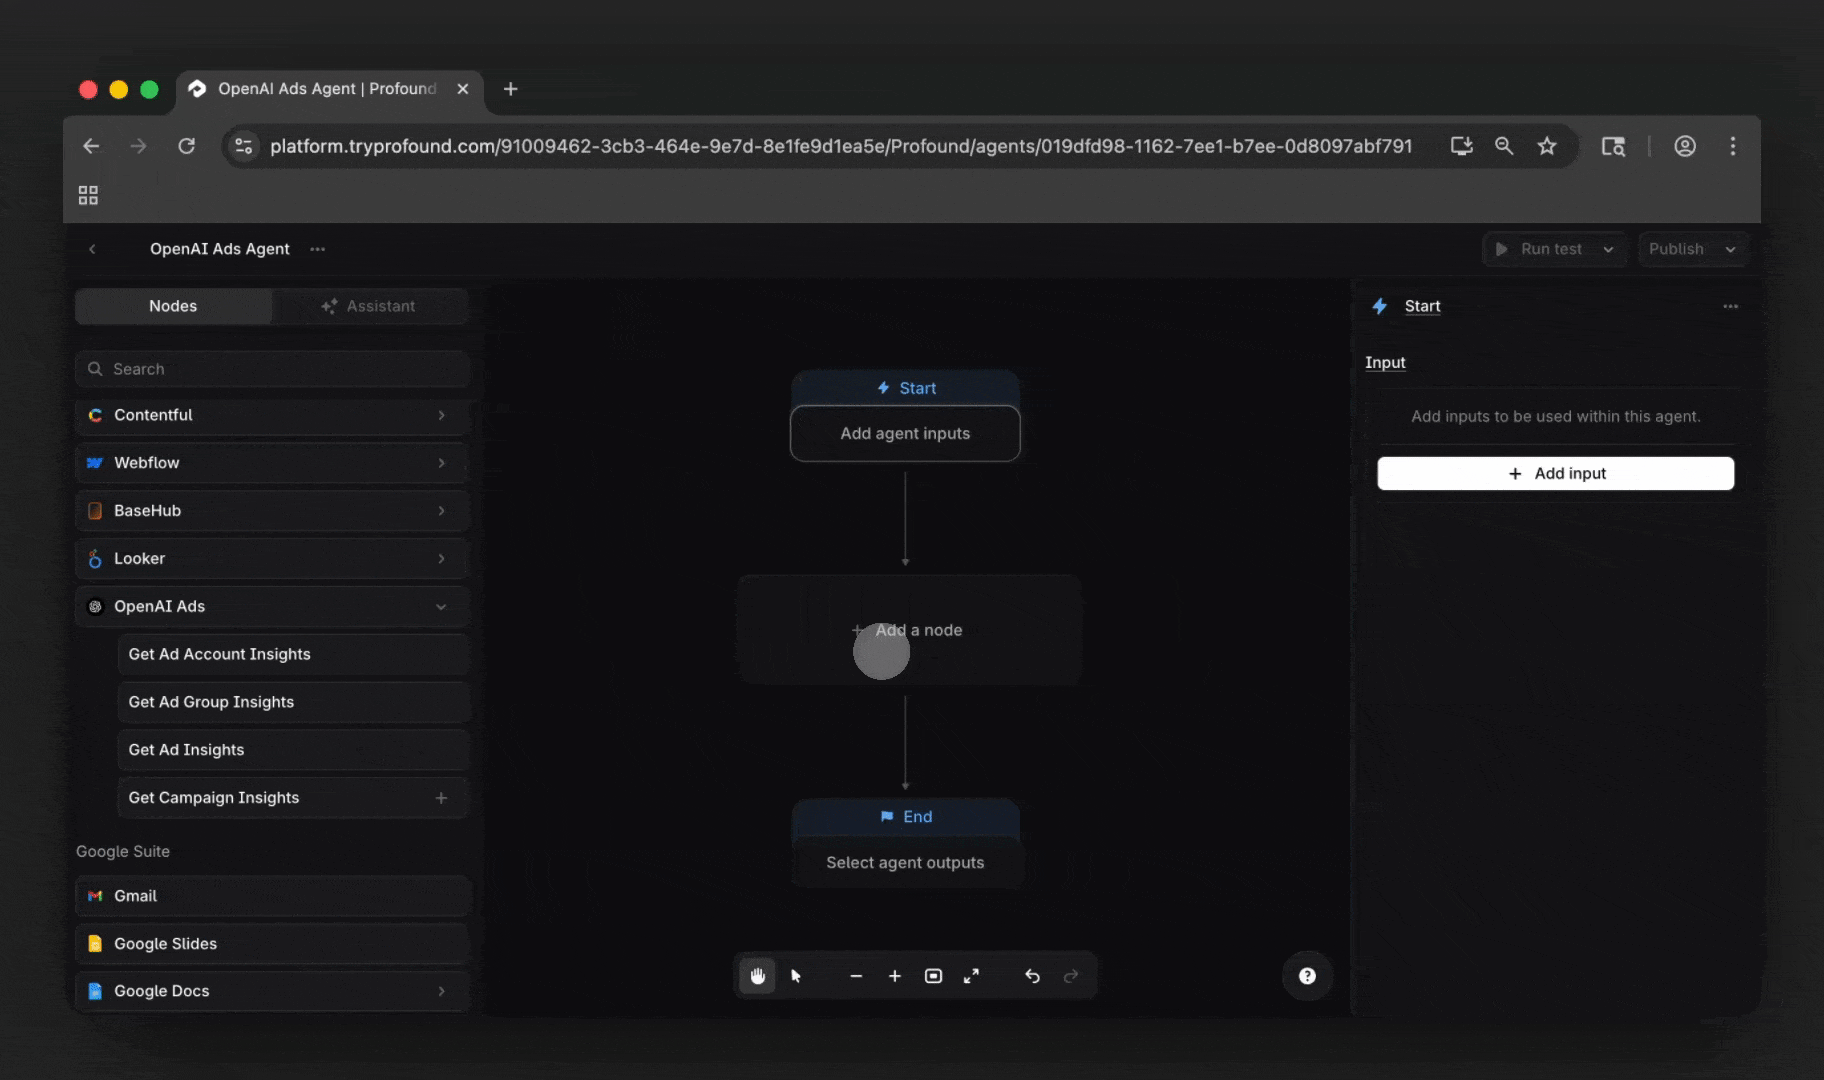Click the Add input button
The height and width of the screenshot is (1080, 1824).
coord(1555,473)
